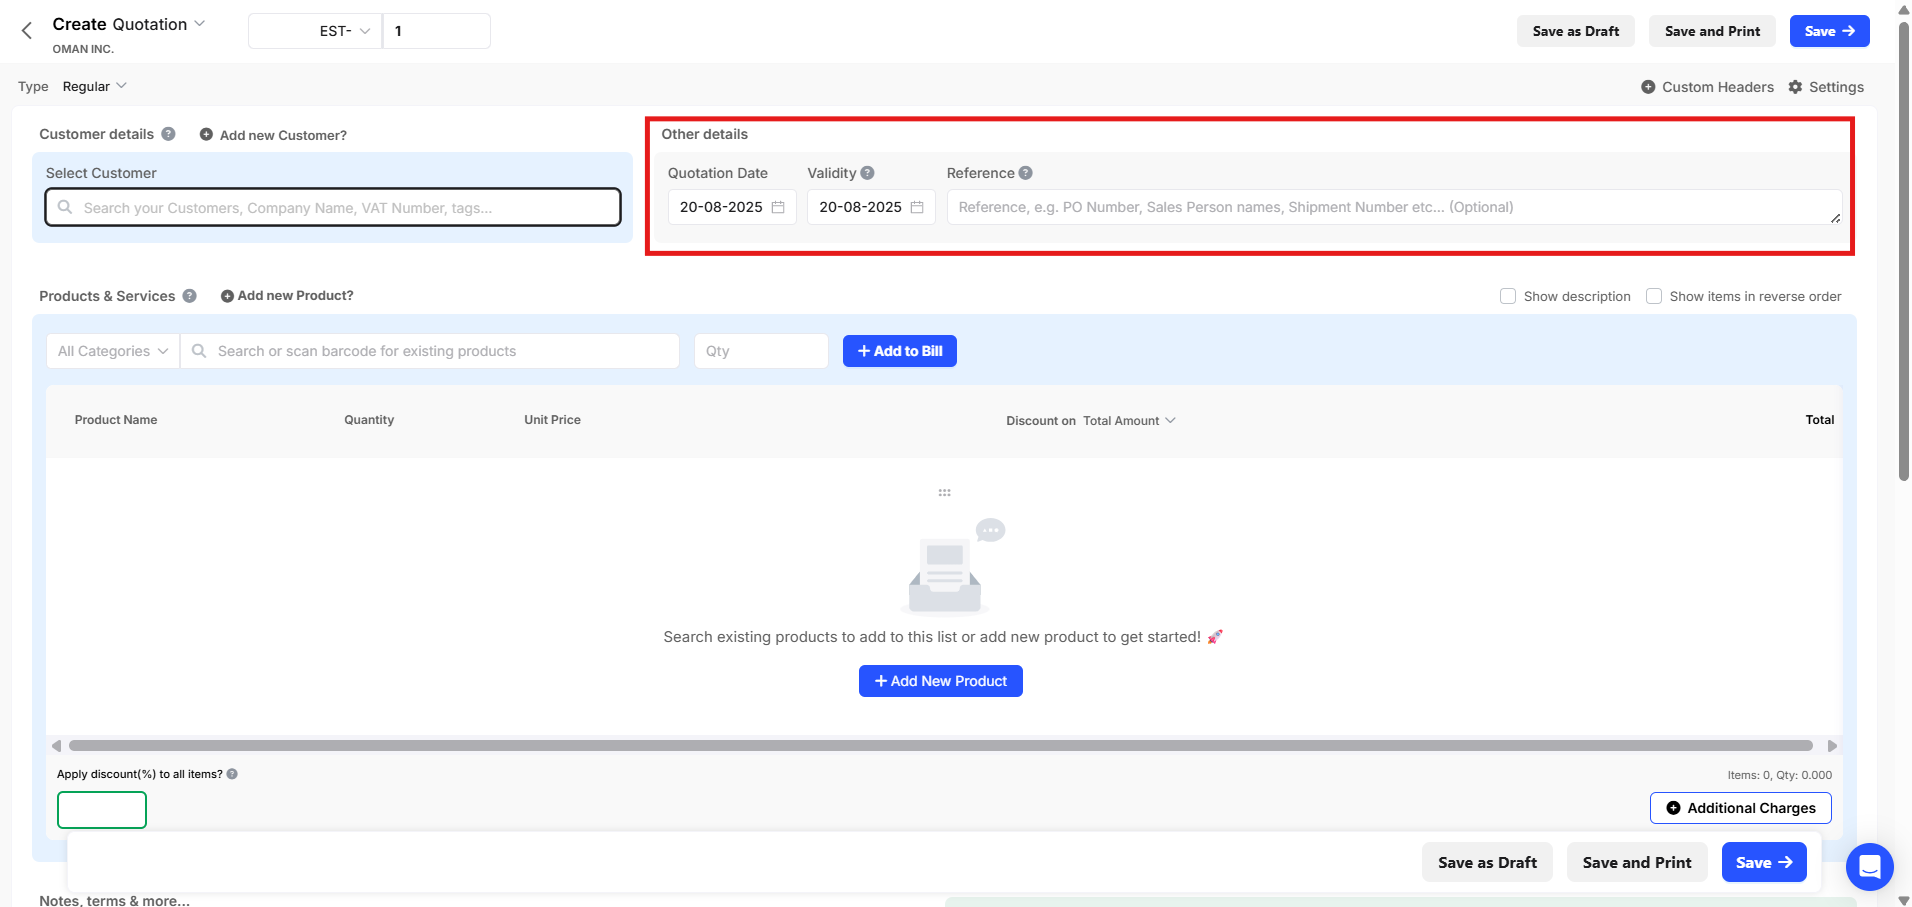Click the calendar icon in Validity date
The height and width of the screenshot is (907, 1912).
click(917, 207)
